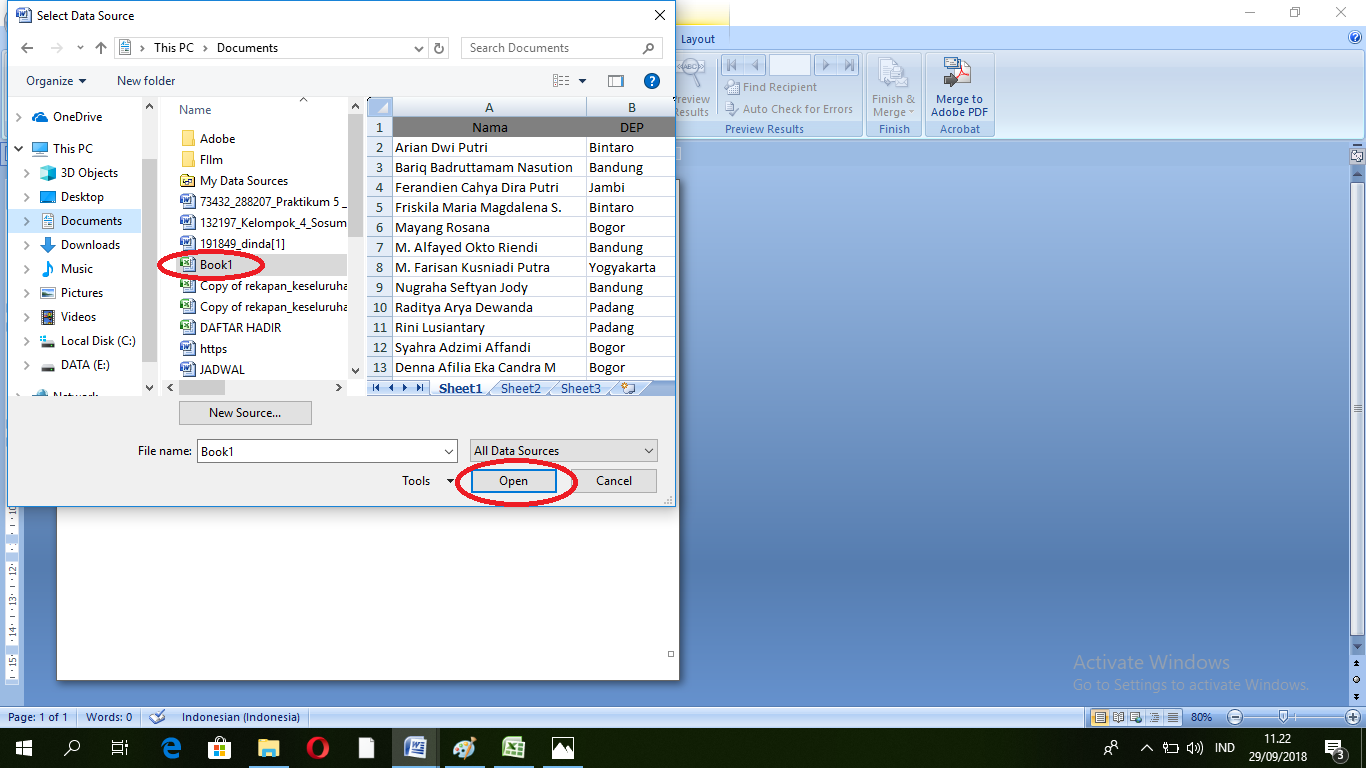Open the dialog help question mark icon
The height and width of the screenshot is (768, 1366).
[652, 81]
